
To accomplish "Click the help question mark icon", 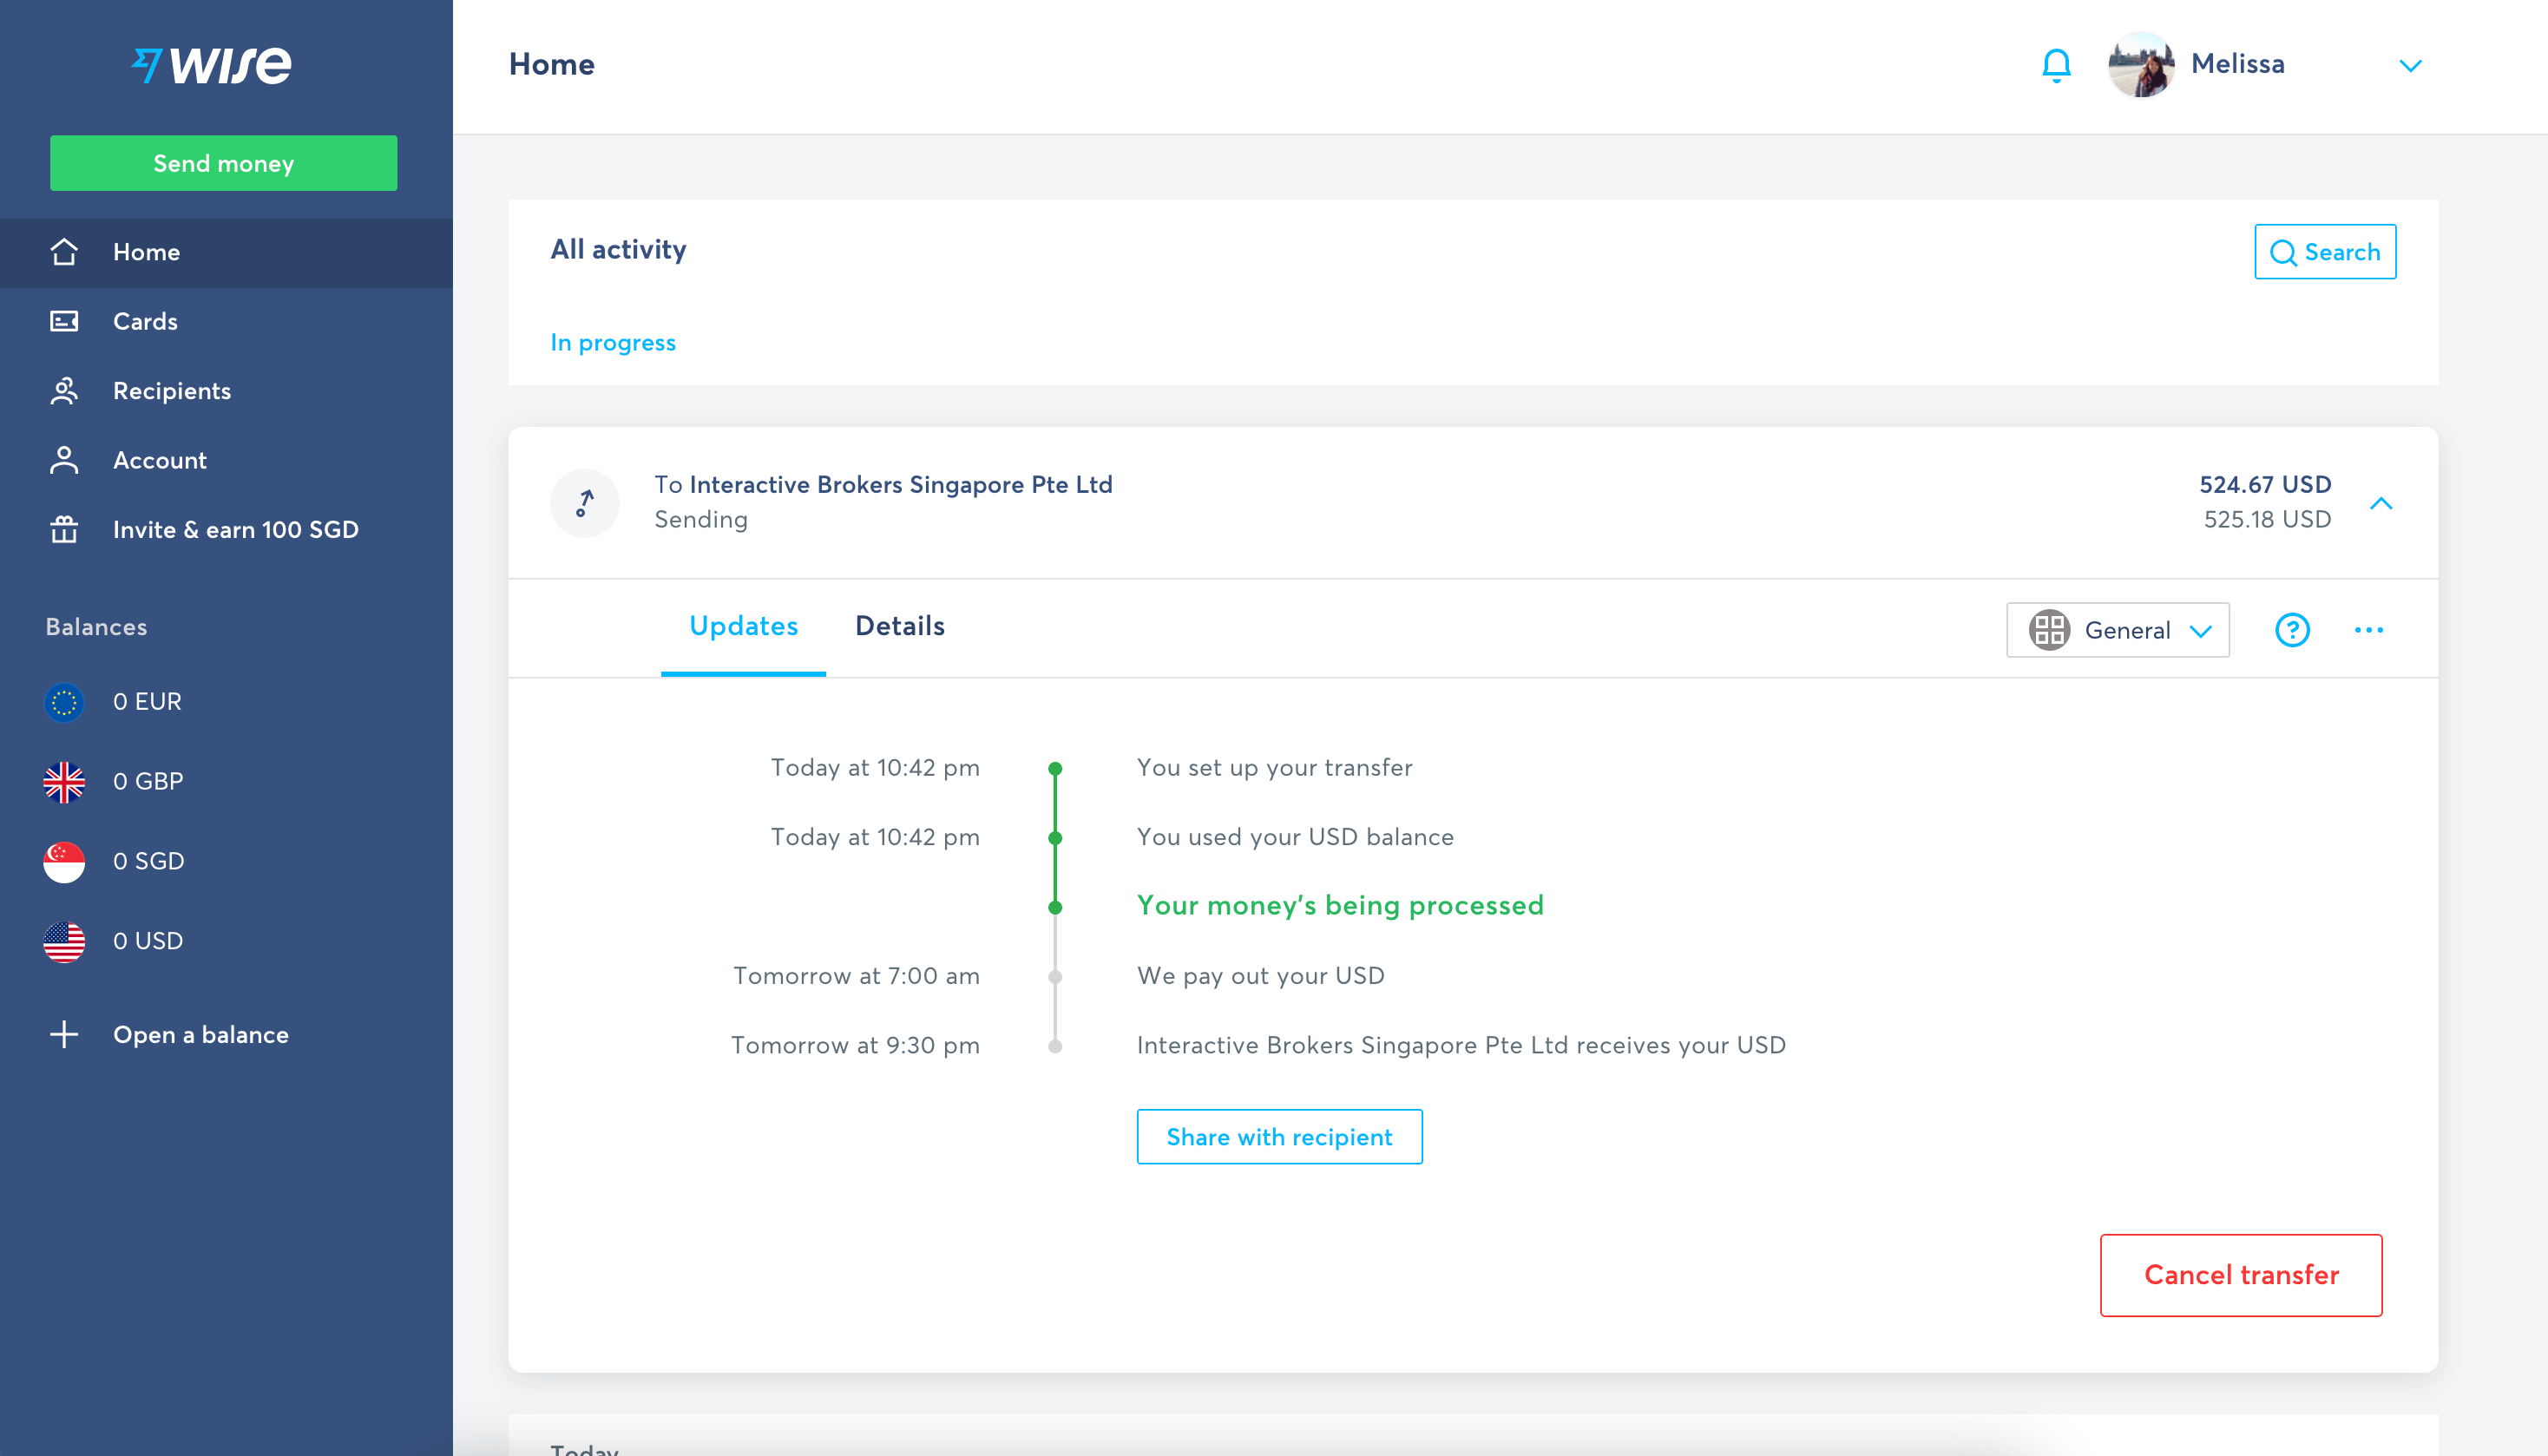I will pos(2292,630).
